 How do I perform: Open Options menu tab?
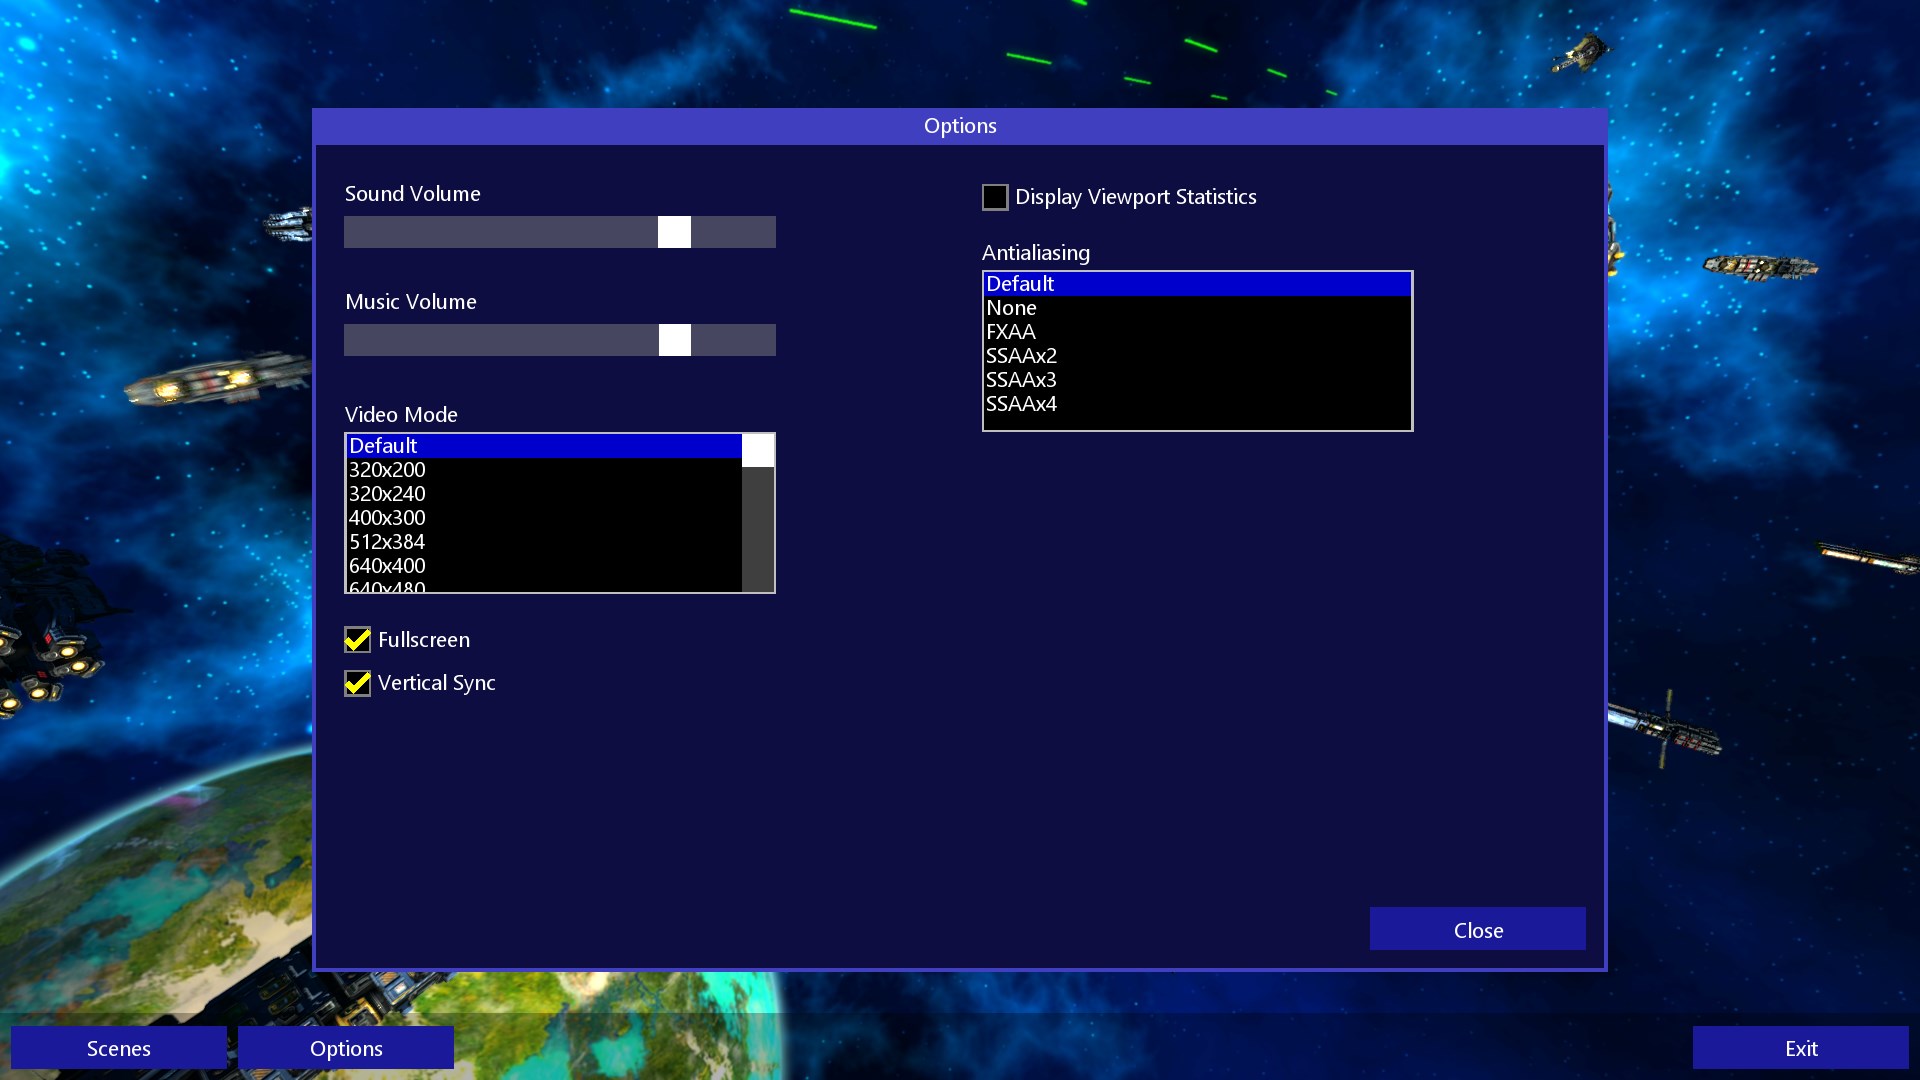[x=345, y=1048]
